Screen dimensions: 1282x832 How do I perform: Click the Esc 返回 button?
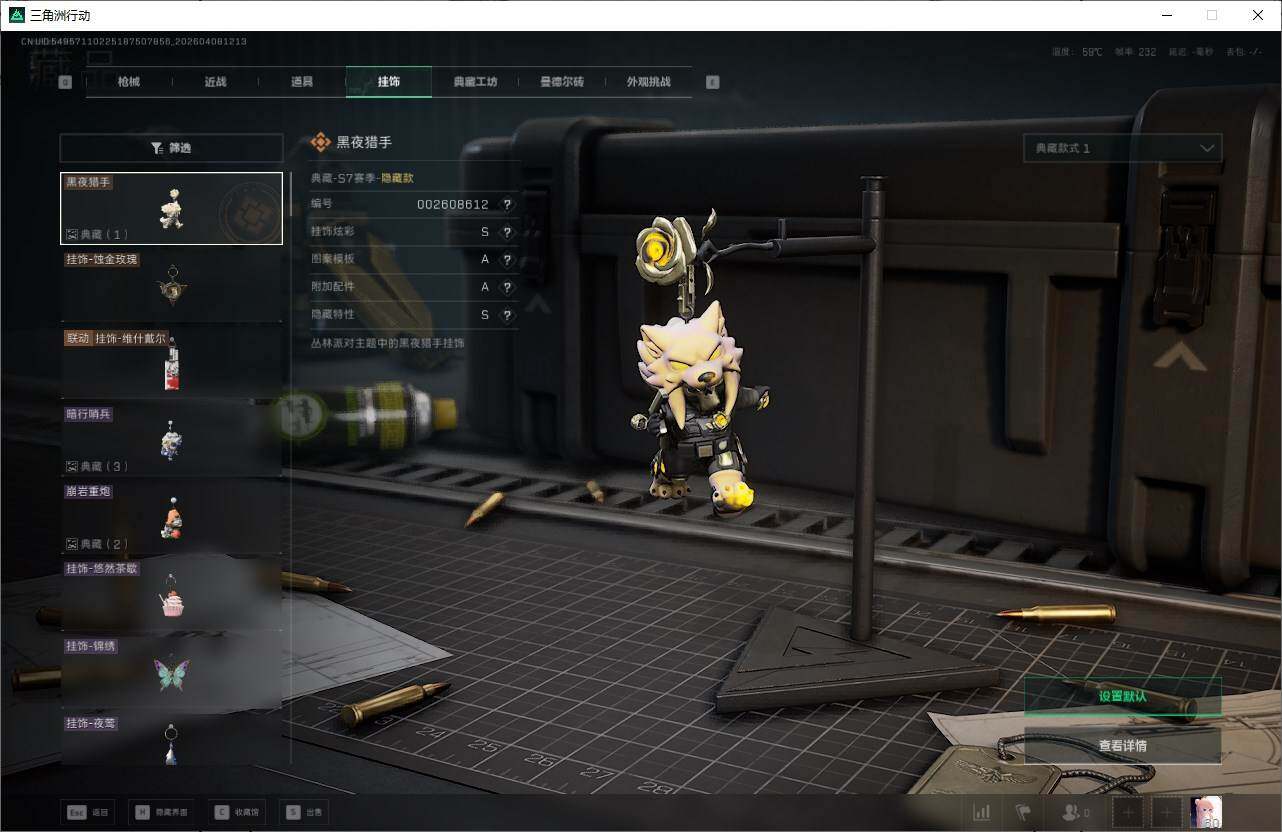coord(87,812)
